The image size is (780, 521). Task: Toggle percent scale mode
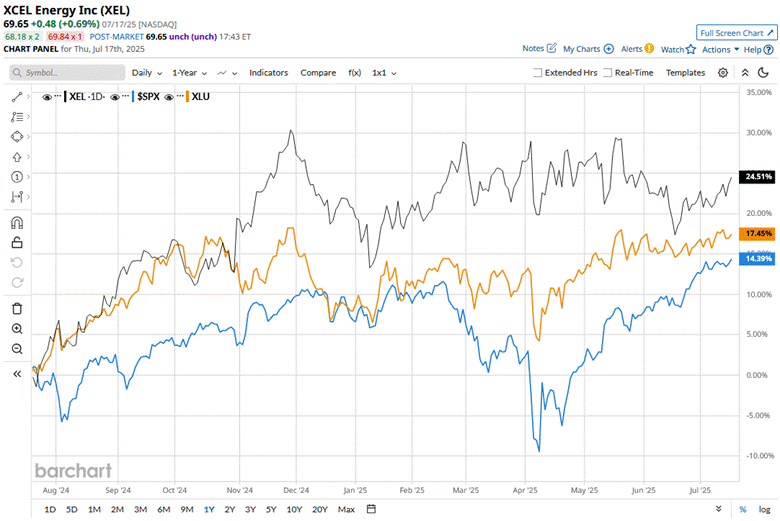(x=743, y=509)
